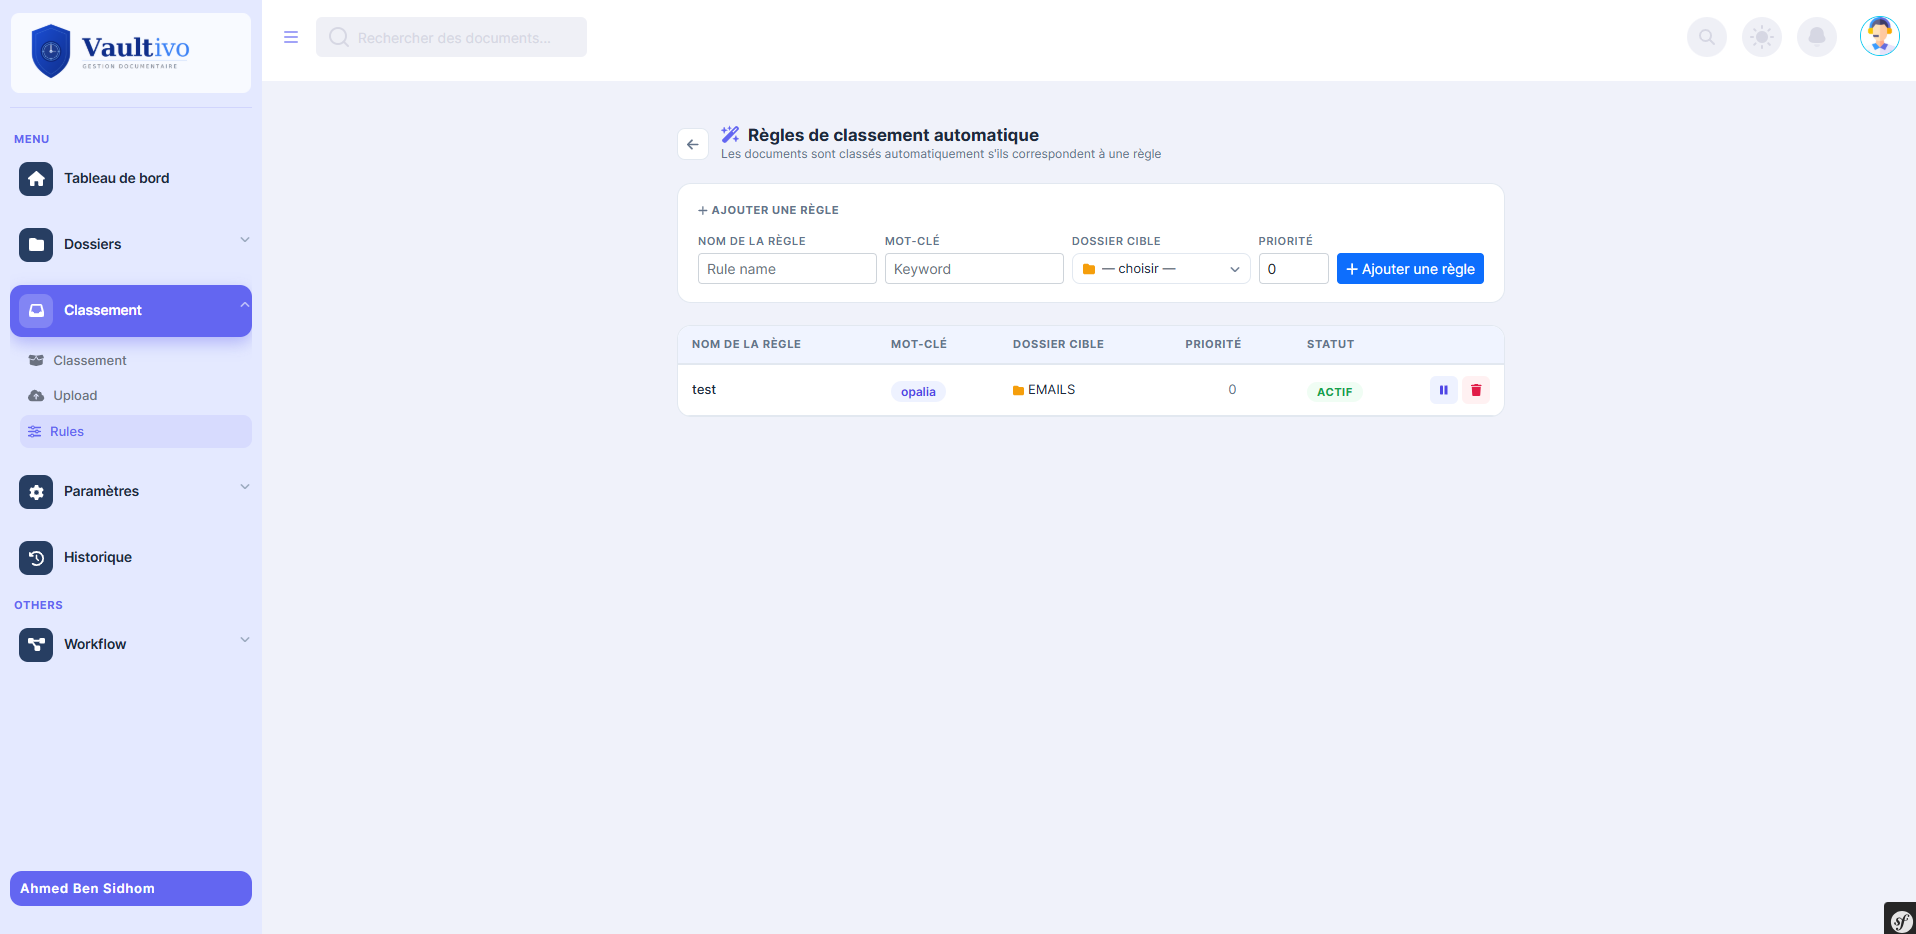Click the 'test' rule name cell
The height and width of the screenshot is (934, 1916).
point(704,390)
